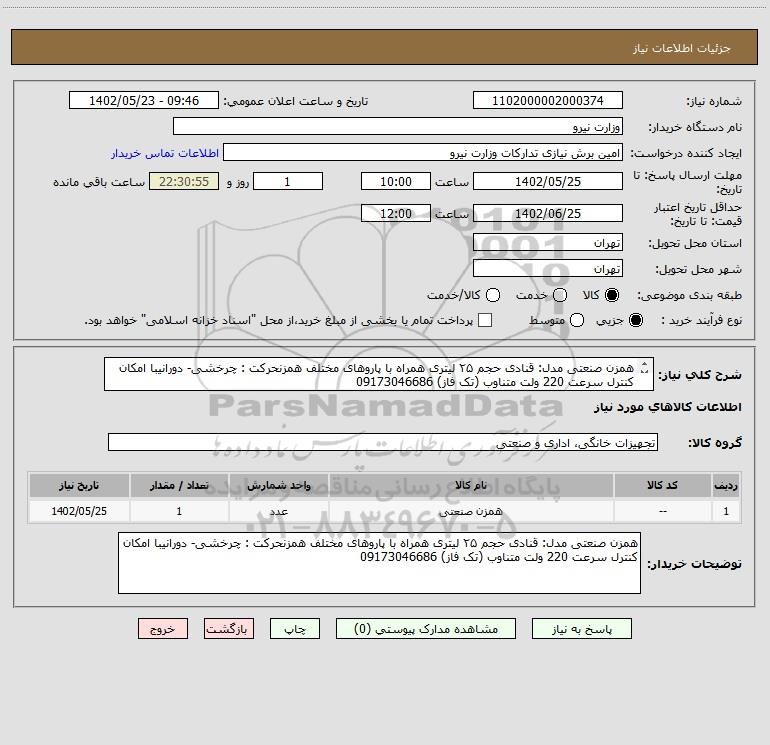Click the تاریخ نیاز column header
The width and height of the screenshot is (770, 745).
click(79, 485)
